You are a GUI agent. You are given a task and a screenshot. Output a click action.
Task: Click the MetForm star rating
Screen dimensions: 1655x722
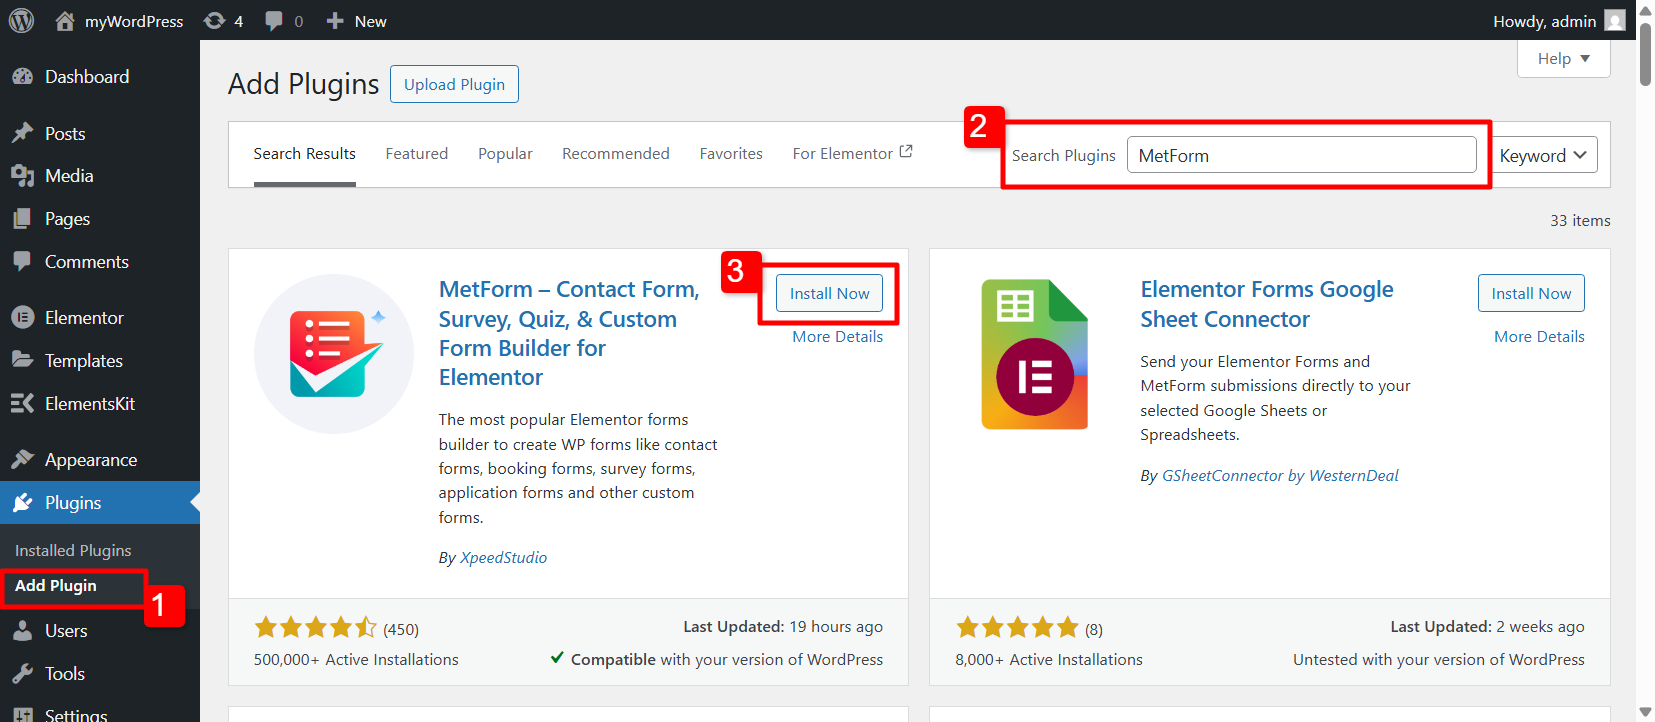tap(315, 627)
